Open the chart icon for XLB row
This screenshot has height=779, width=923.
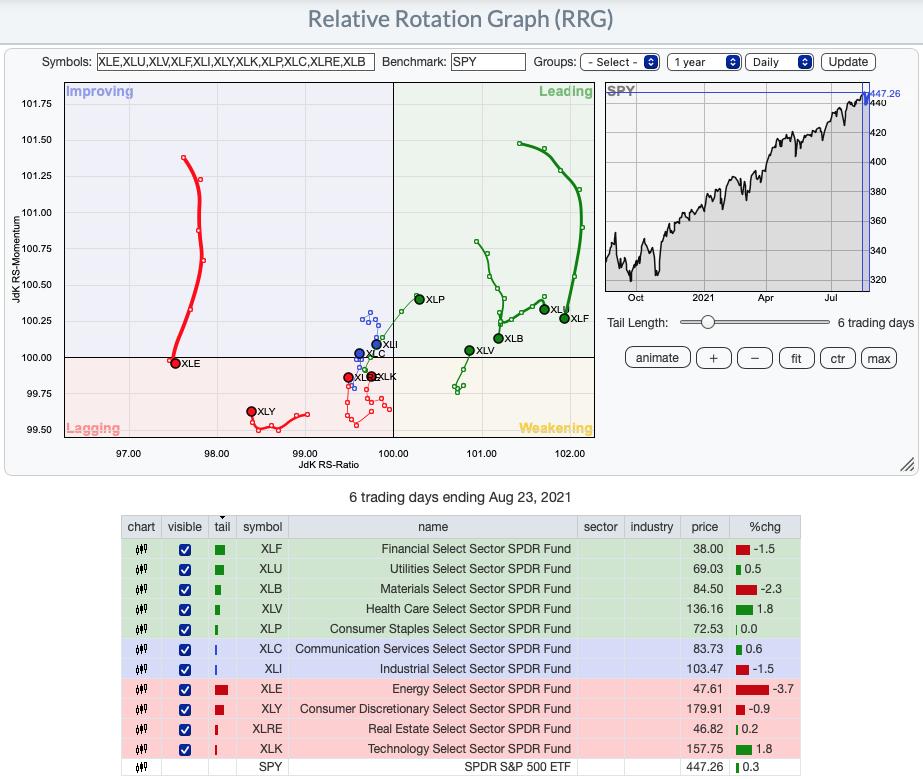point(141,589)
